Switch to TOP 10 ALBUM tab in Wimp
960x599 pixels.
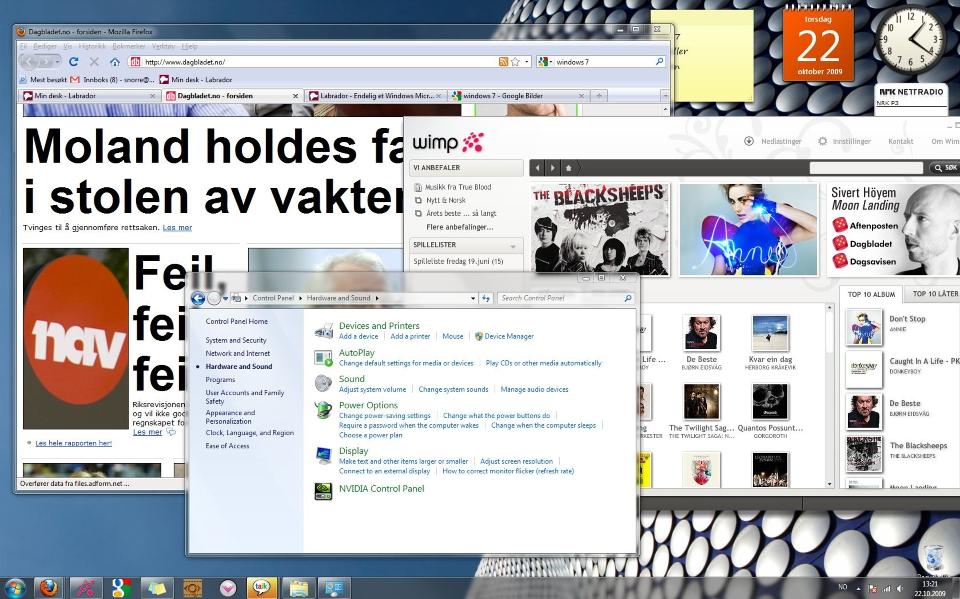tap(871, 295)
